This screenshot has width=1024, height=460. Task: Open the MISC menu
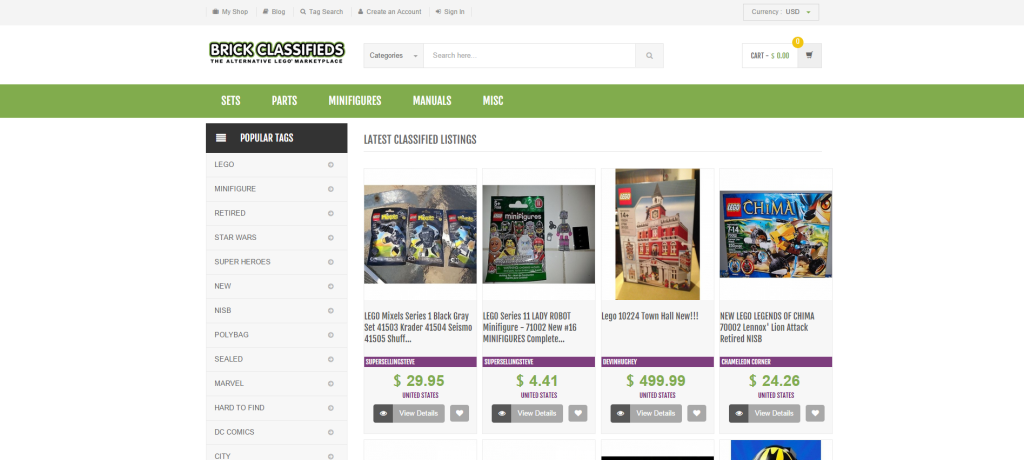(493, 101)
